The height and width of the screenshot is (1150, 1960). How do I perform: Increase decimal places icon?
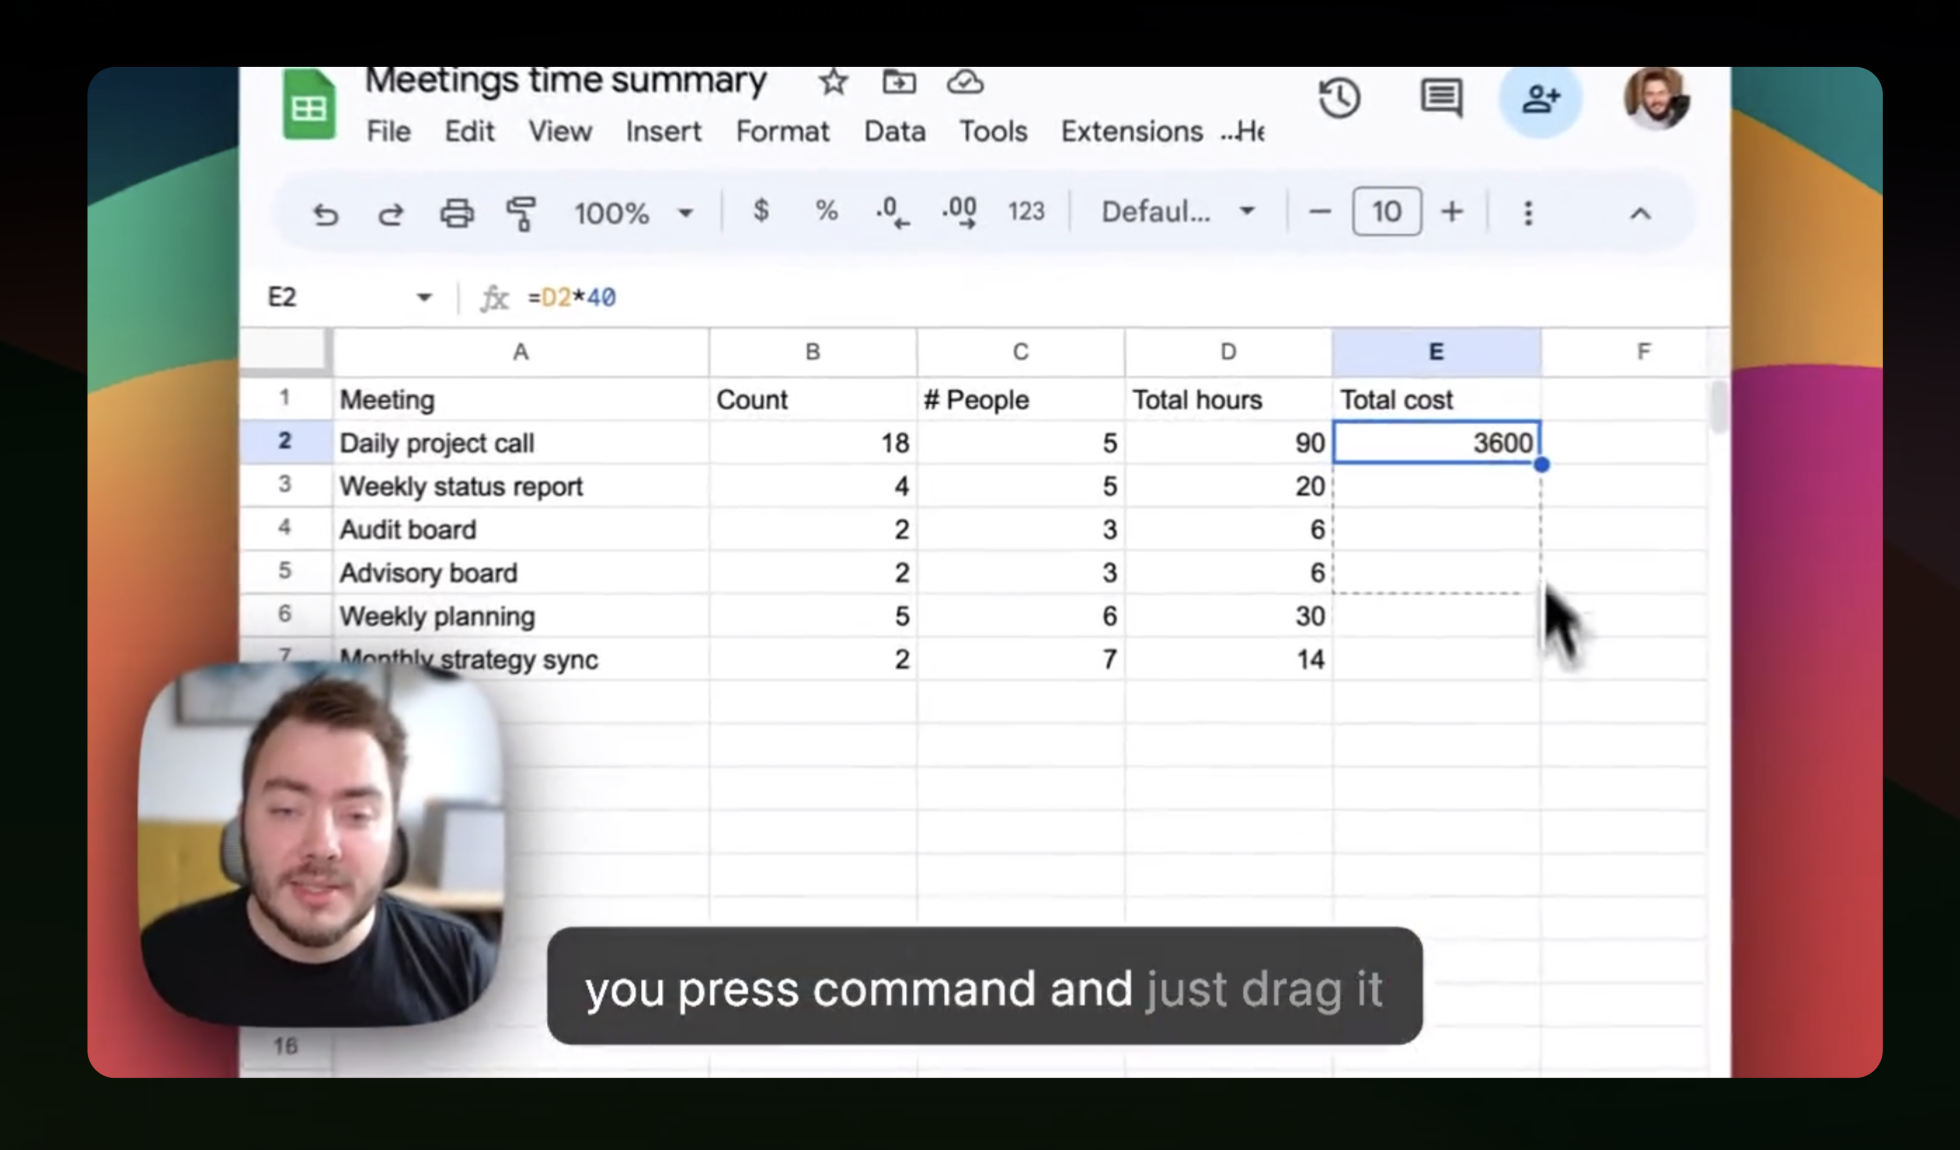[x=959, y=212]
